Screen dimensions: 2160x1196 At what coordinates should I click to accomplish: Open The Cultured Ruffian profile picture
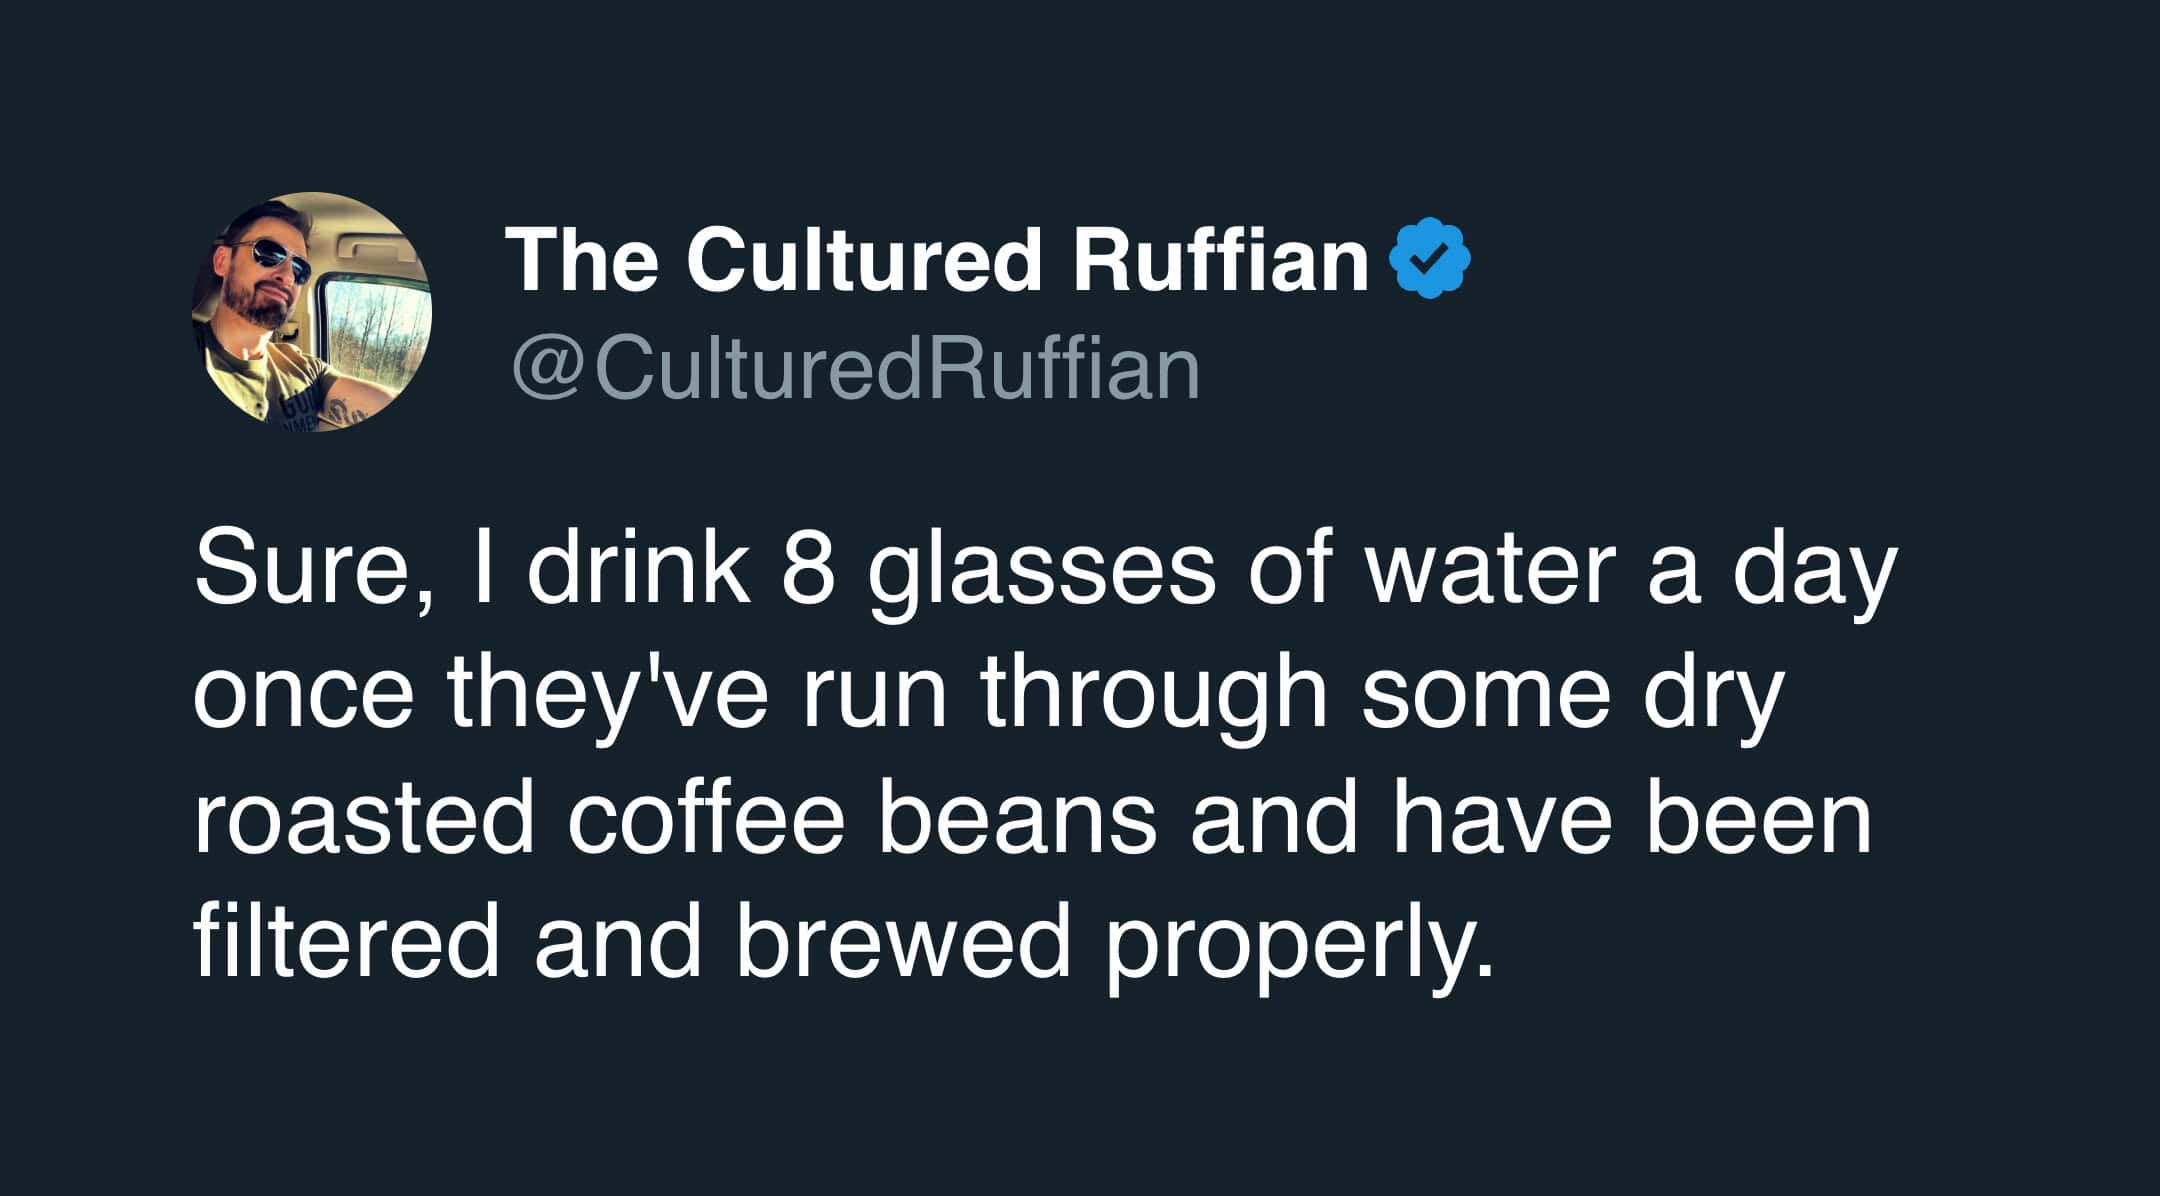point(311,312)
